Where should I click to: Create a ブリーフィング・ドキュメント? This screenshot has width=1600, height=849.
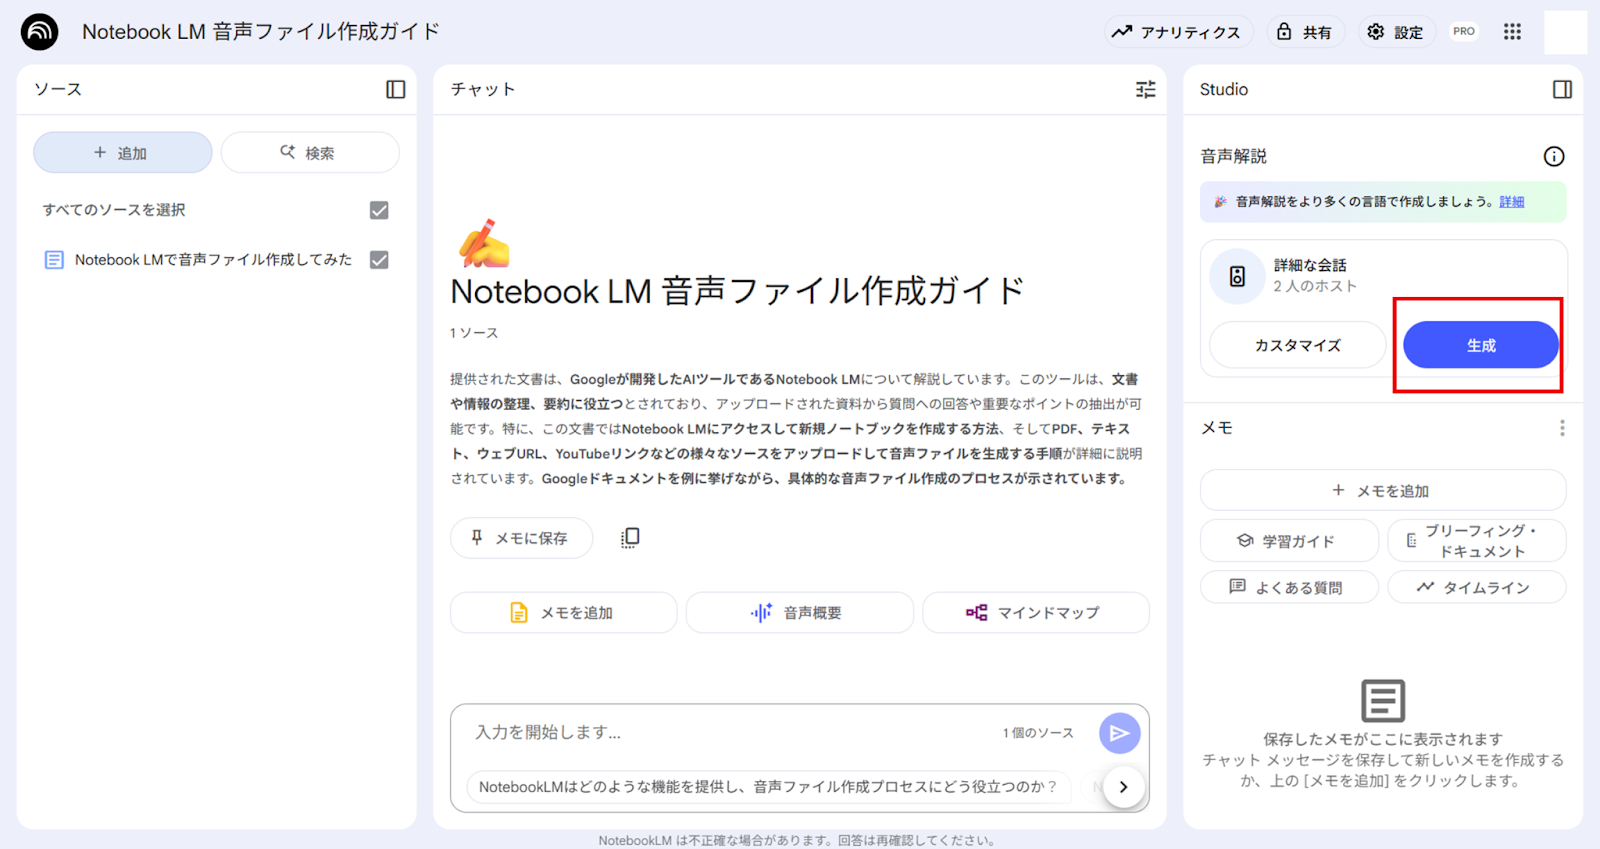(1477, 541)
